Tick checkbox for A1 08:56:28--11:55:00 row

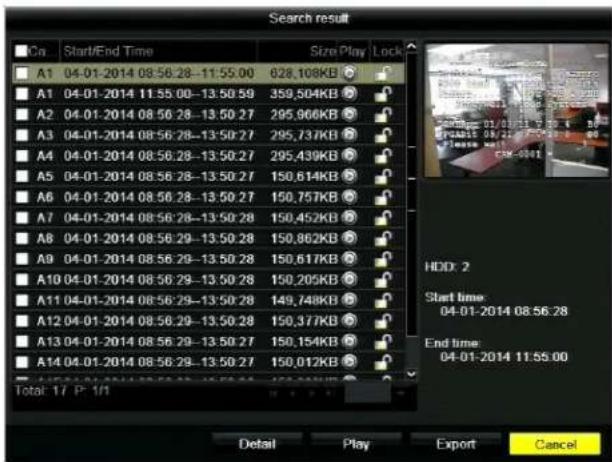[22, 73]
